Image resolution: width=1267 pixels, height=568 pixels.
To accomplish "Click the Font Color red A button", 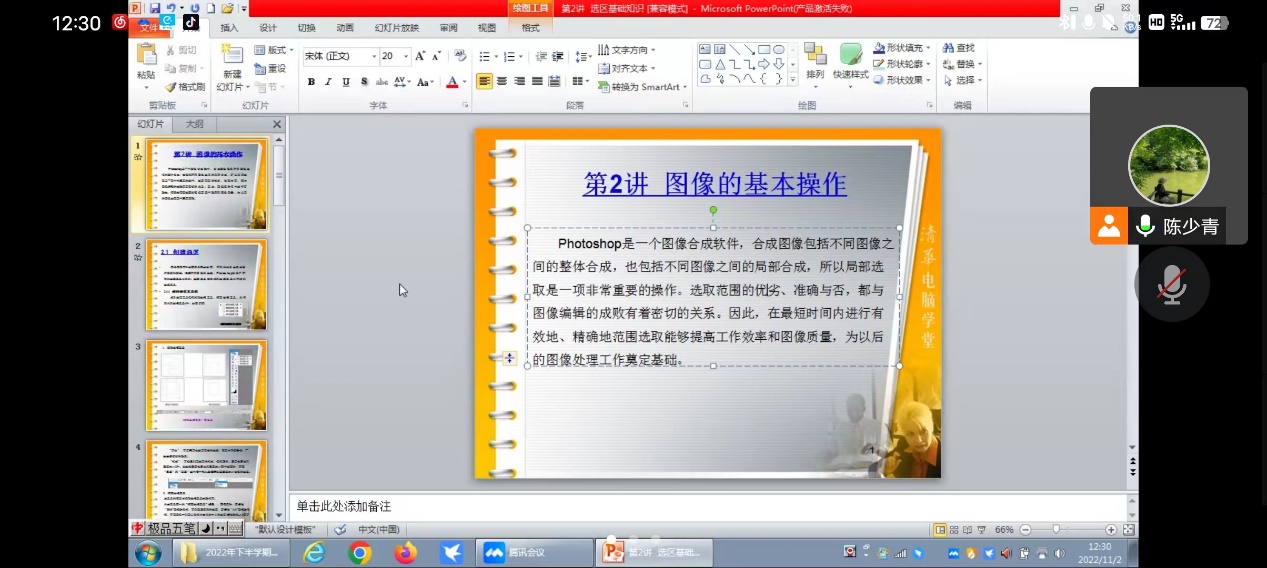I will tap(452, 82).
